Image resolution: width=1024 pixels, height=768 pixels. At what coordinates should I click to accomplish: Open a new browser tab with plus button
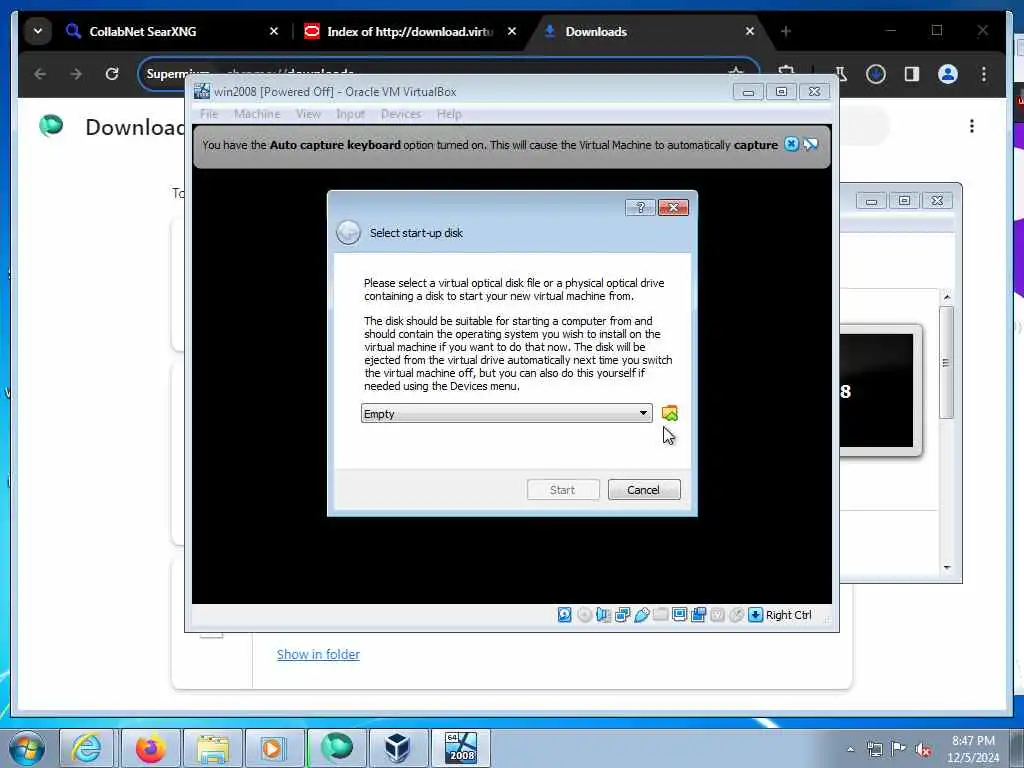click(x=786, y=31)
